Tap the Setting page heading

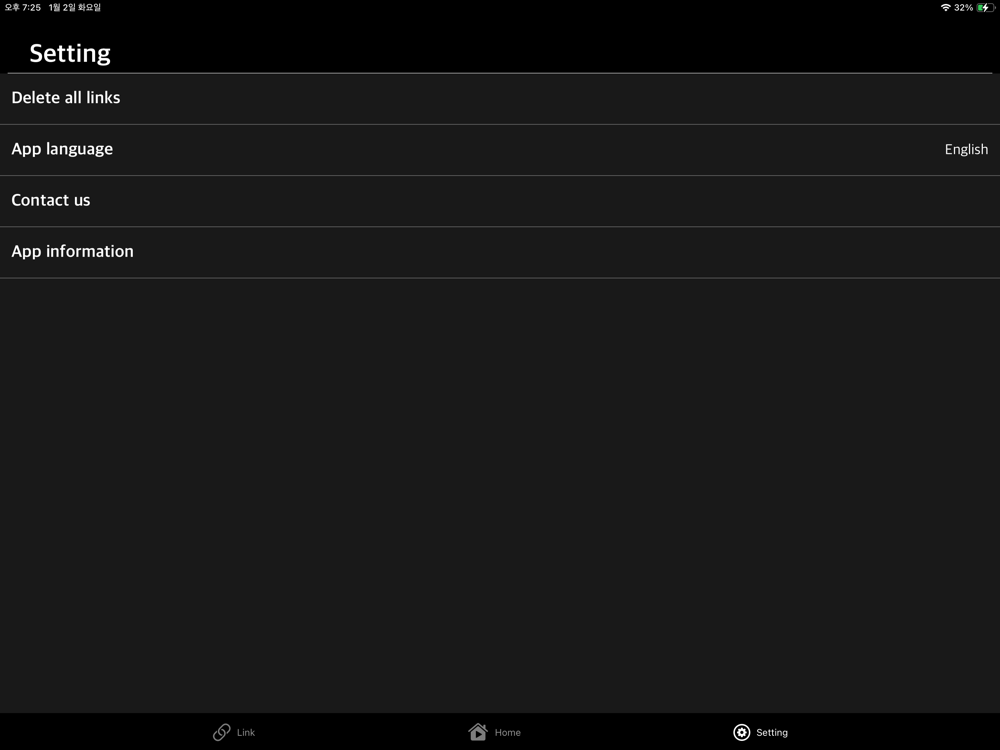coord(70,54)
